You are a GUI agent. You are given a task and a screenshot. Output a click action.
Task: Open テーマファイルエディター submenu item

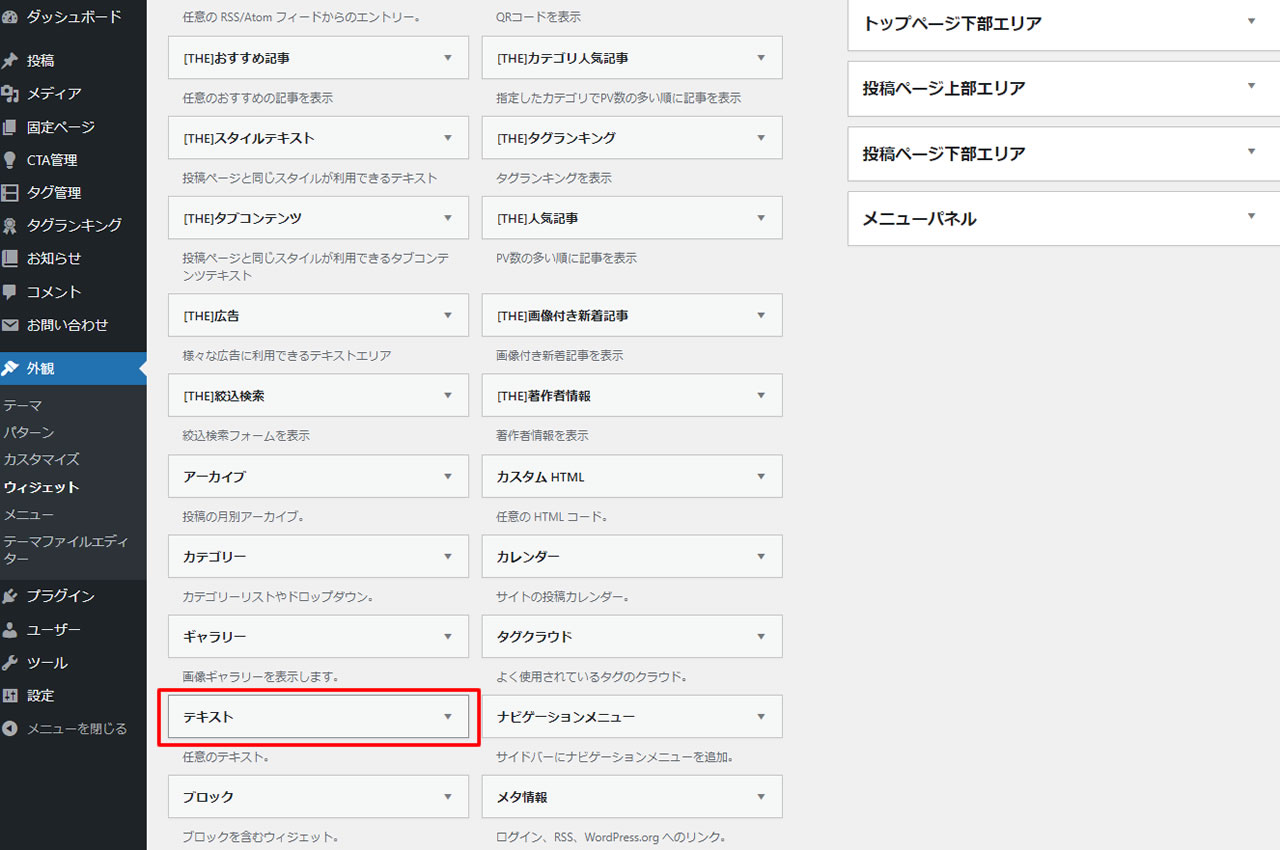click(x=66, y=550)
